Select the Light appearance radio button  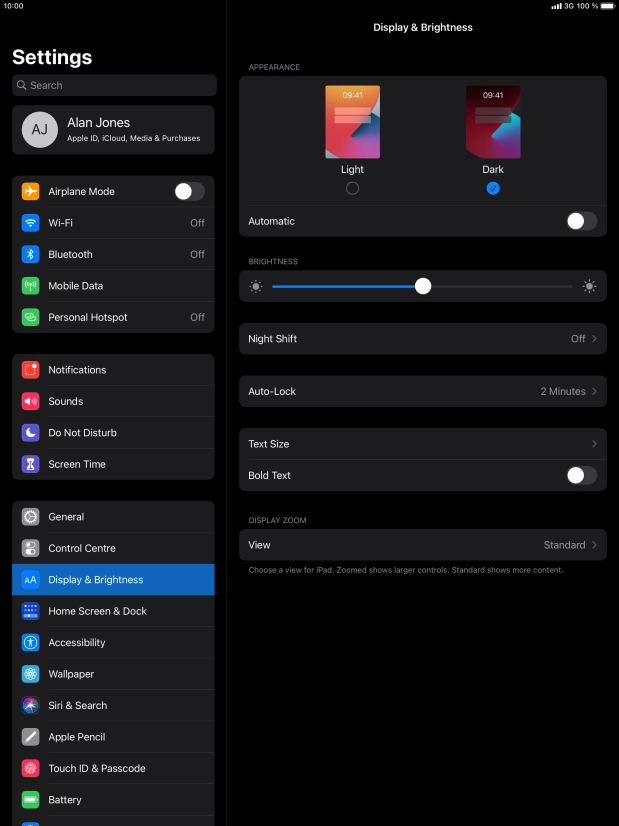352,188
